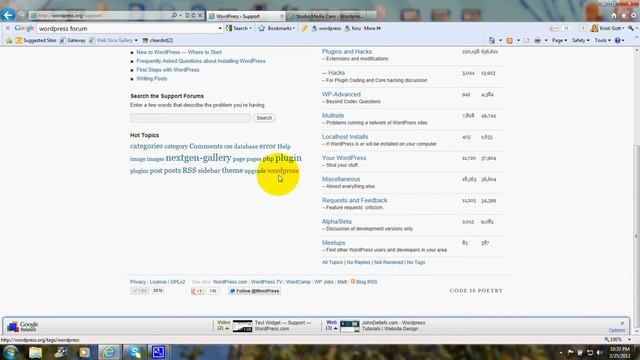The width and height of the screenshot is (640, 360).
Task: Open the Windows Start orb
Action: pyautogui.click(x=11, y=352)
